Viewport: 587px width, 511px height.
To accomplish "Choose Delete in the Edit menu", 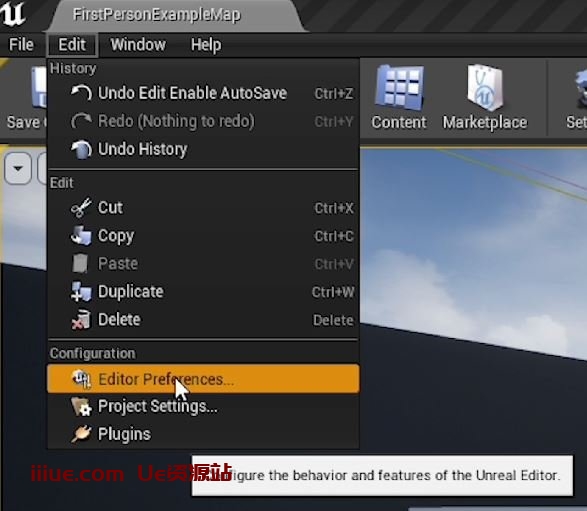I will tap(204, 320).
